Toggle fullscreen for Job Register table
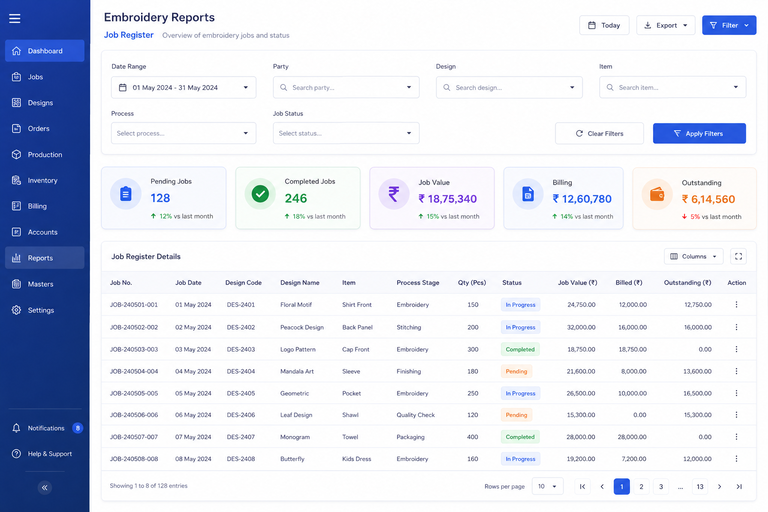The image size is (768, 512). (x=738, y=256)
